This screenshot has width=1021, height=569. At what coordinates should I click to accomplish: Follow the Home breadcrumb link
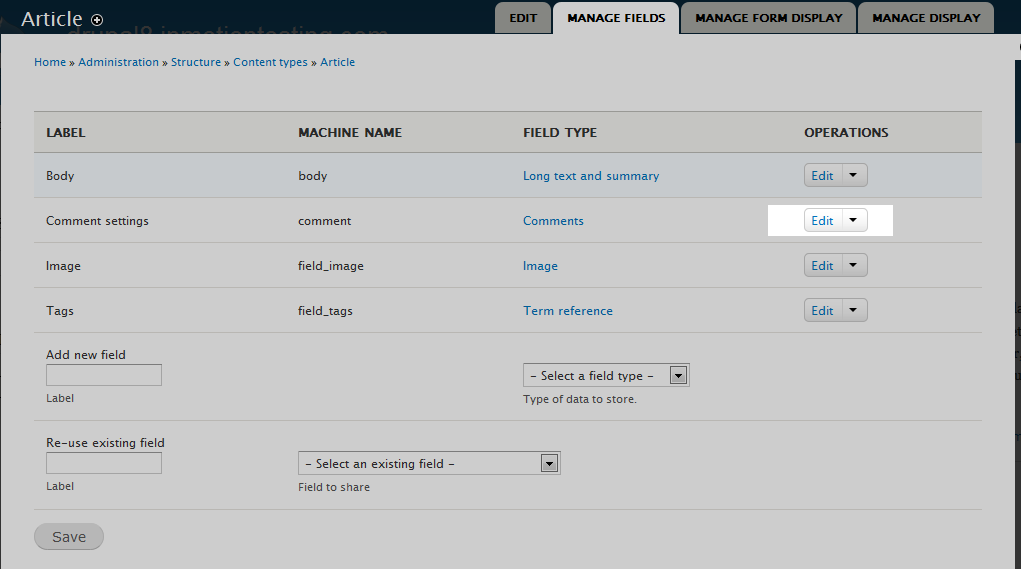[50, 62]
